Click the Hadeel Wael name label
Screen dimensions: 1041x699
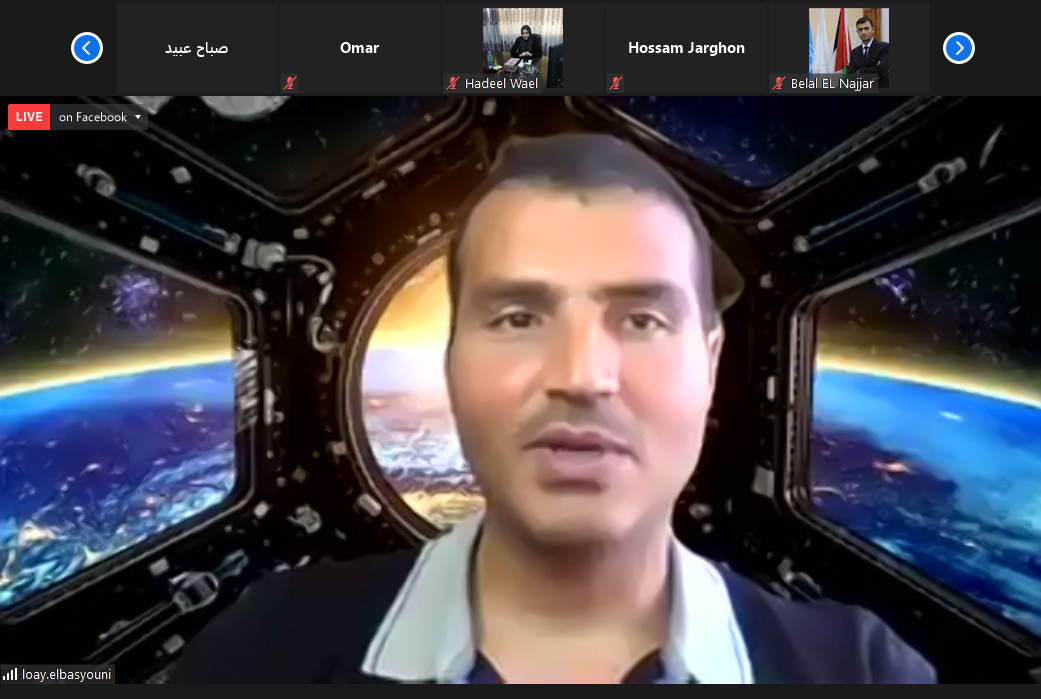point(501,84)
